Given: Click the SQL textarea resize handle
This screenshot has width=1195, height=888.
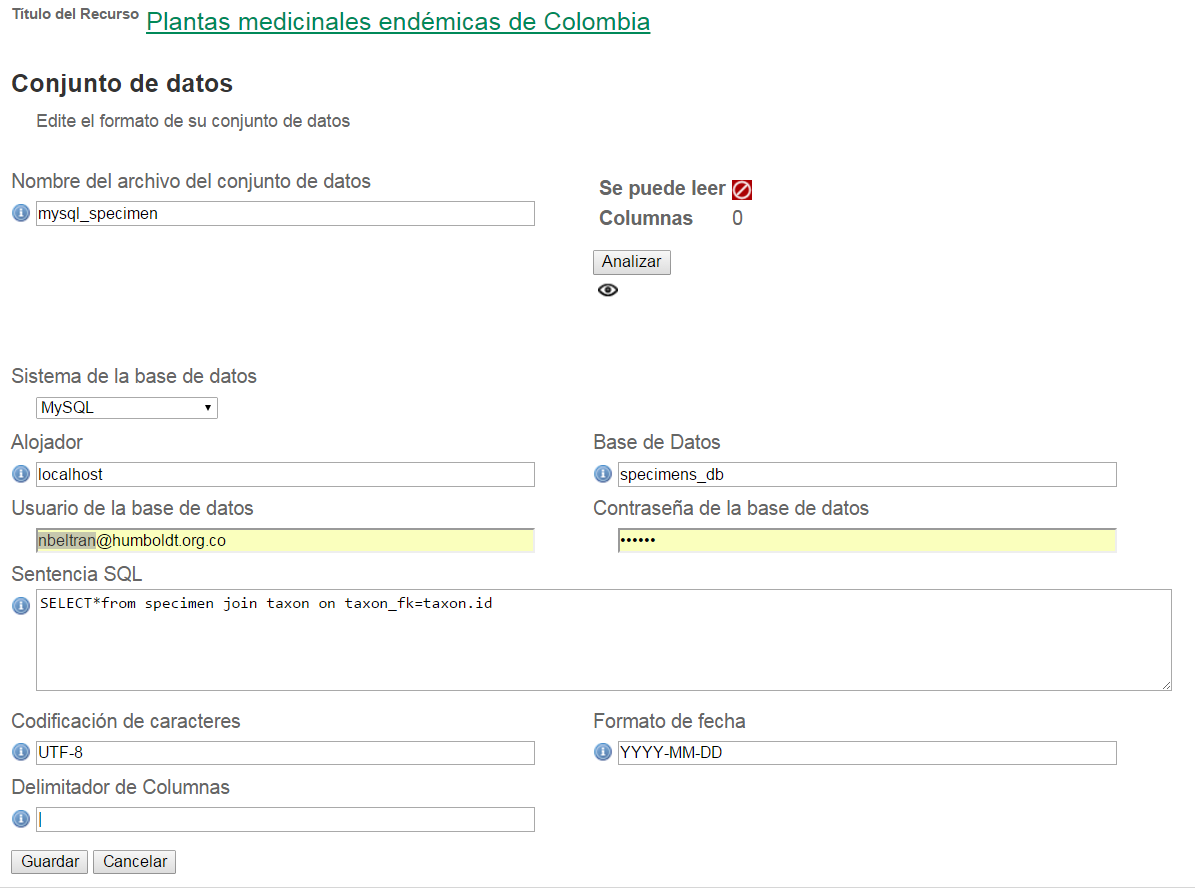Looking at the screenshot, I should click(1165, 683).
